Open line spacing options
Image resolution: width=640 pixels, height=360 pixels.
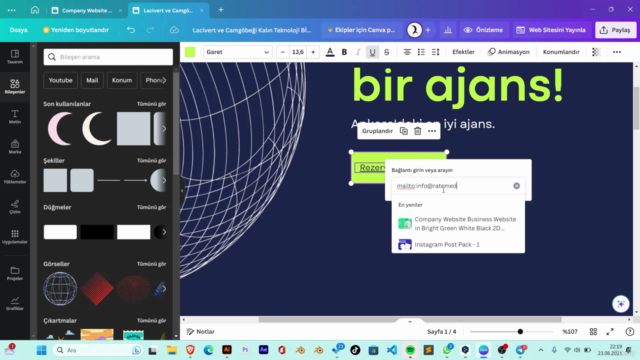436,52
